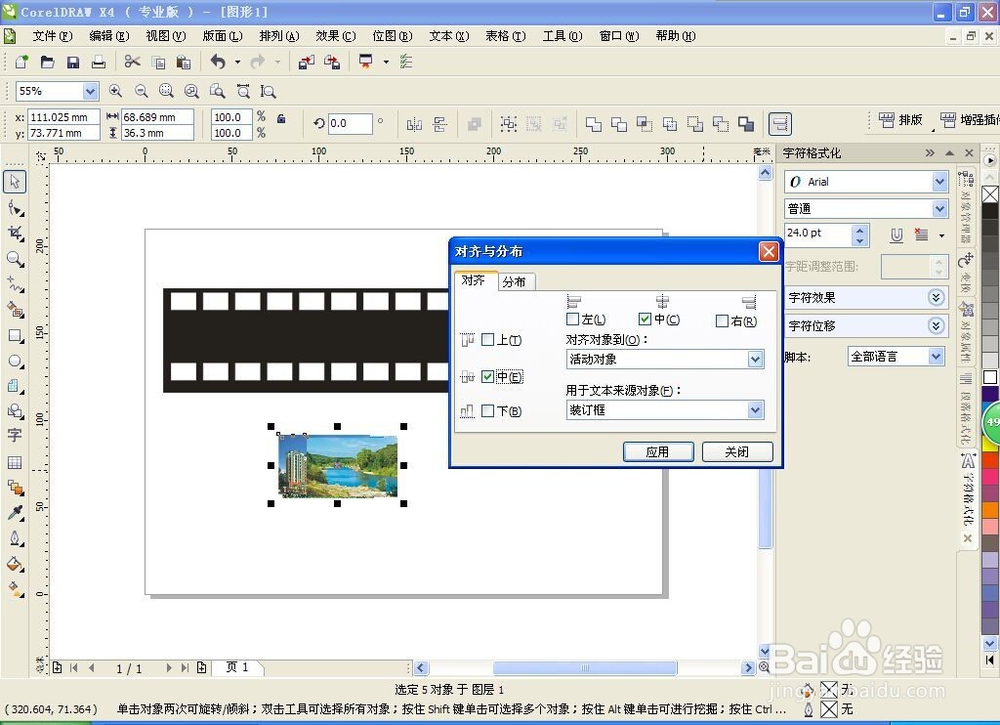
Task: Select the Table tool
Action: tap(14, 463)
